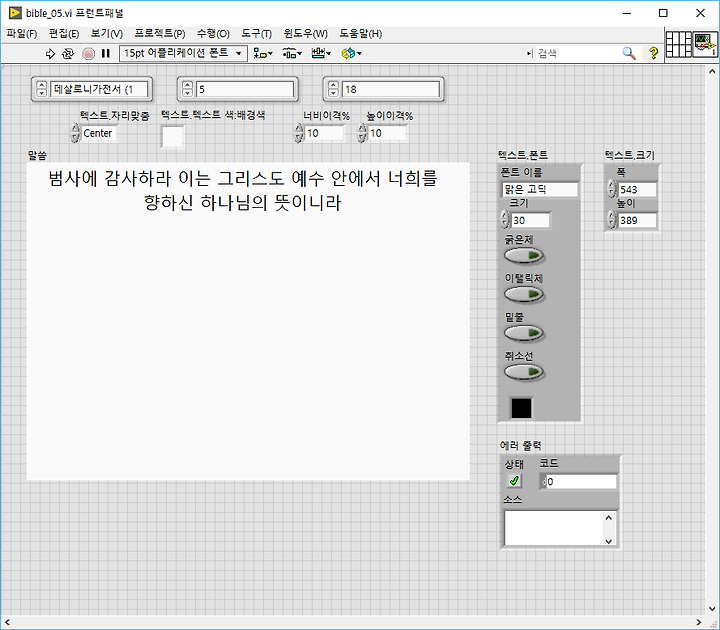Click the font 크기 30 stepper arrows
This screenshot has height=630, width=720.
[x=505, y=220]
